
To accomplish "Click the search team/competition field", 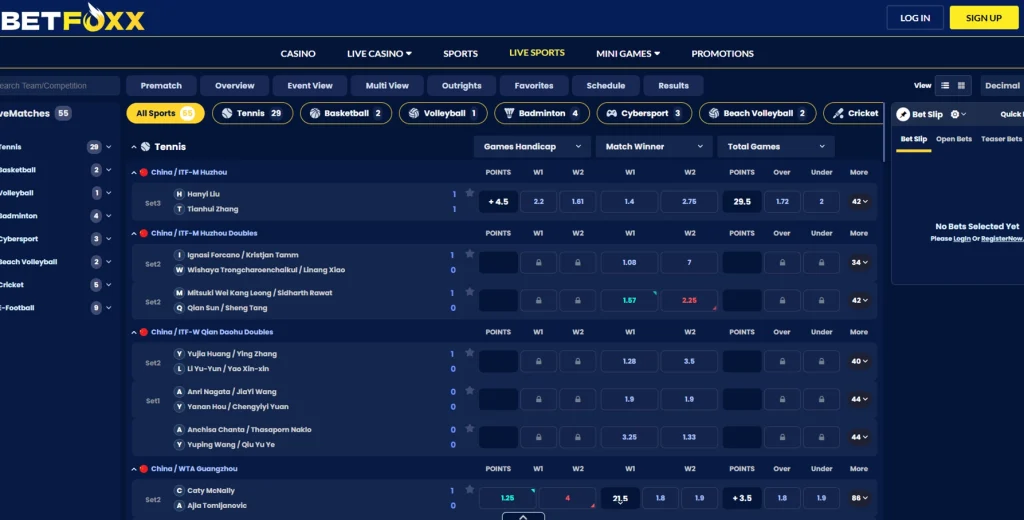I will [59, 86].
